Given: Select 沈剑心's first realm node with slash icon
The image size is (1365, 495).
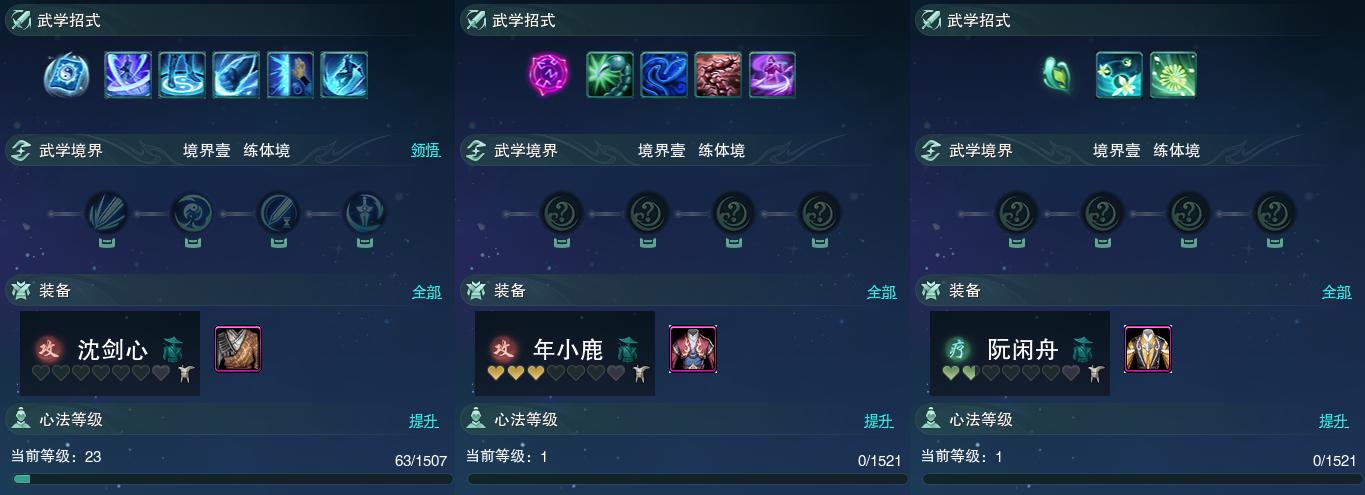Looking at the screenshot, I should pyautogui.click(x=106, y=213).
